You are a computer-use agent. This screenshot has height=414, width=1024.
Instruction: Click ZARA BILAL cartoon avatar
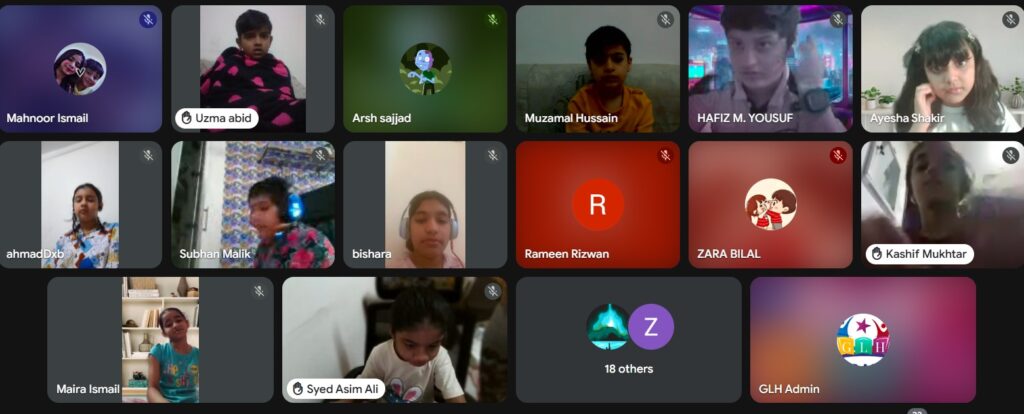pos(770,204)
